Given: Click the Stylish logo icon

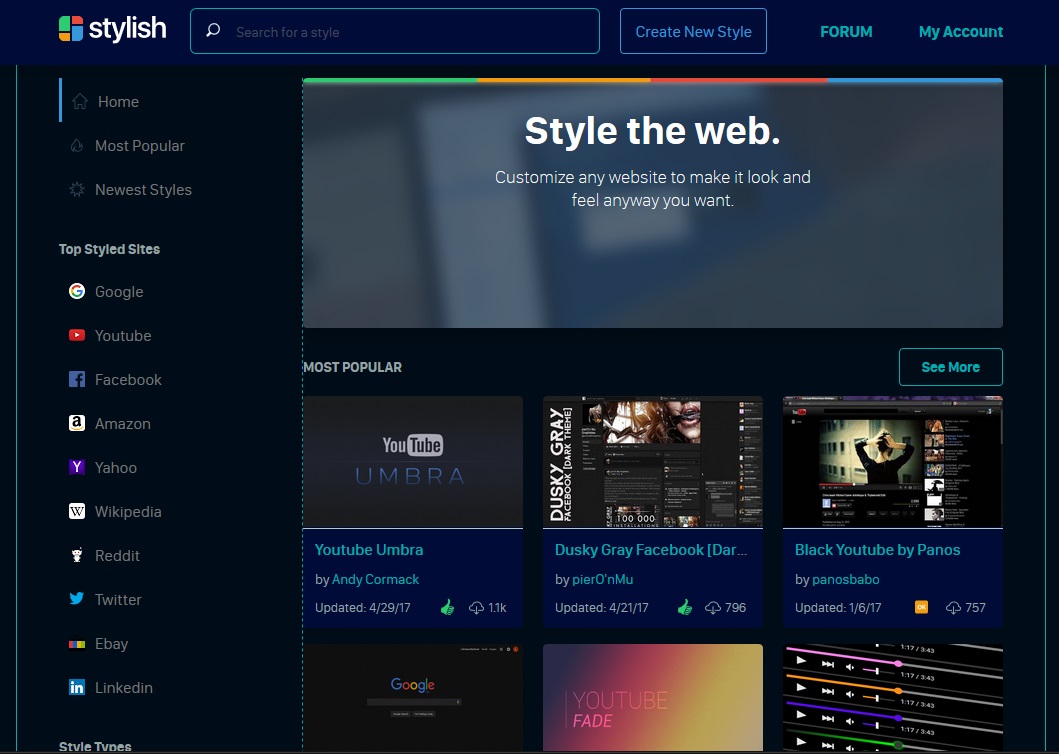Looking at the screenshot, I should 71,28.
